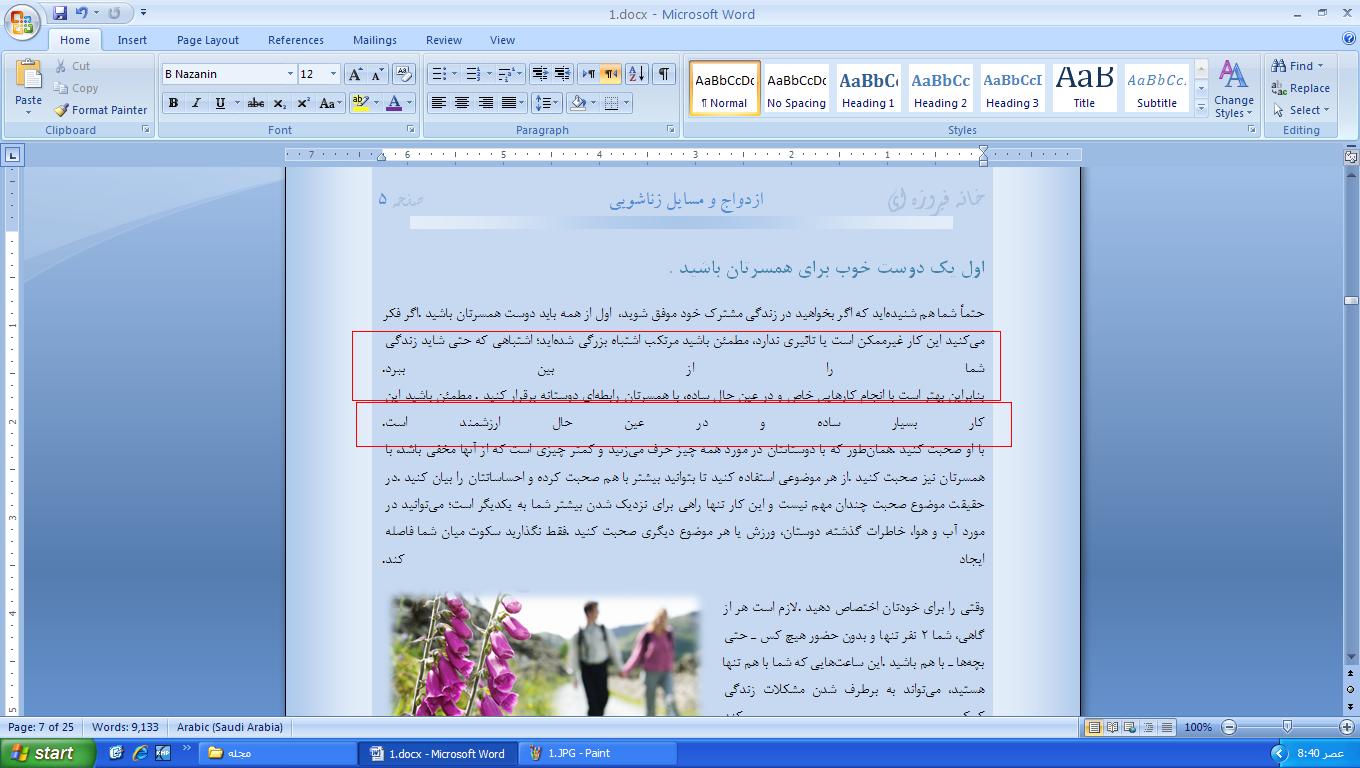Expand the borders dropdown arrow
This screenshot has height=768, width=1360.
tap(627, 103)
